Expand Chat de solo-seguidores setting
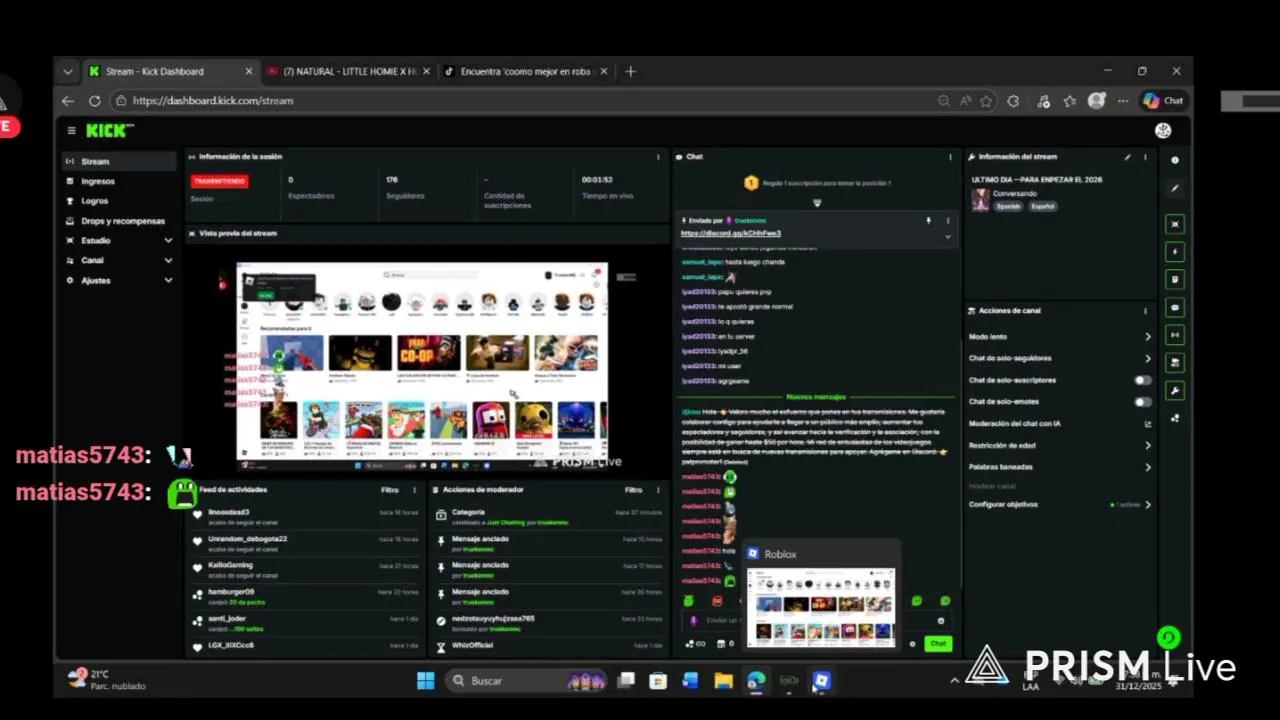 [x=1060, y=358]
